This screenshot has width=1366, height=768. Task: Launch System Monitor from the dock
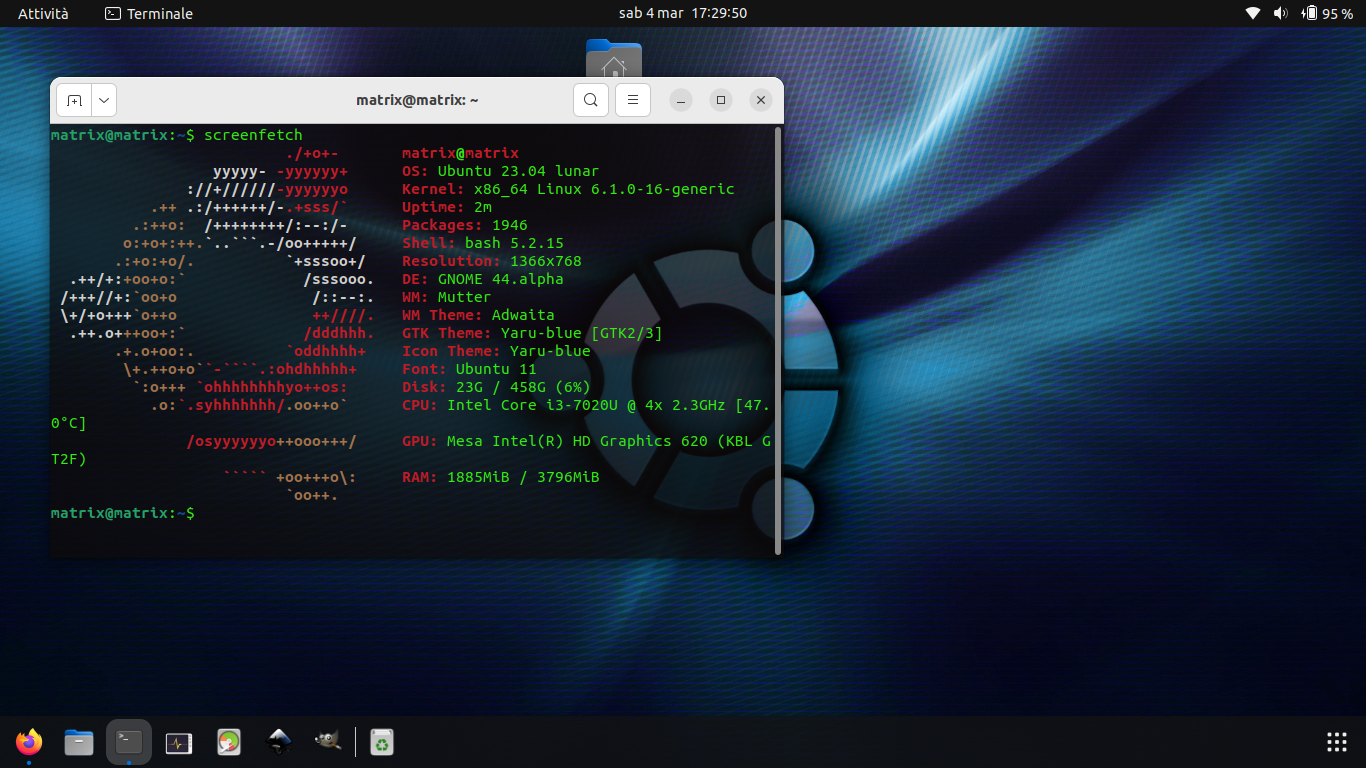179,742
